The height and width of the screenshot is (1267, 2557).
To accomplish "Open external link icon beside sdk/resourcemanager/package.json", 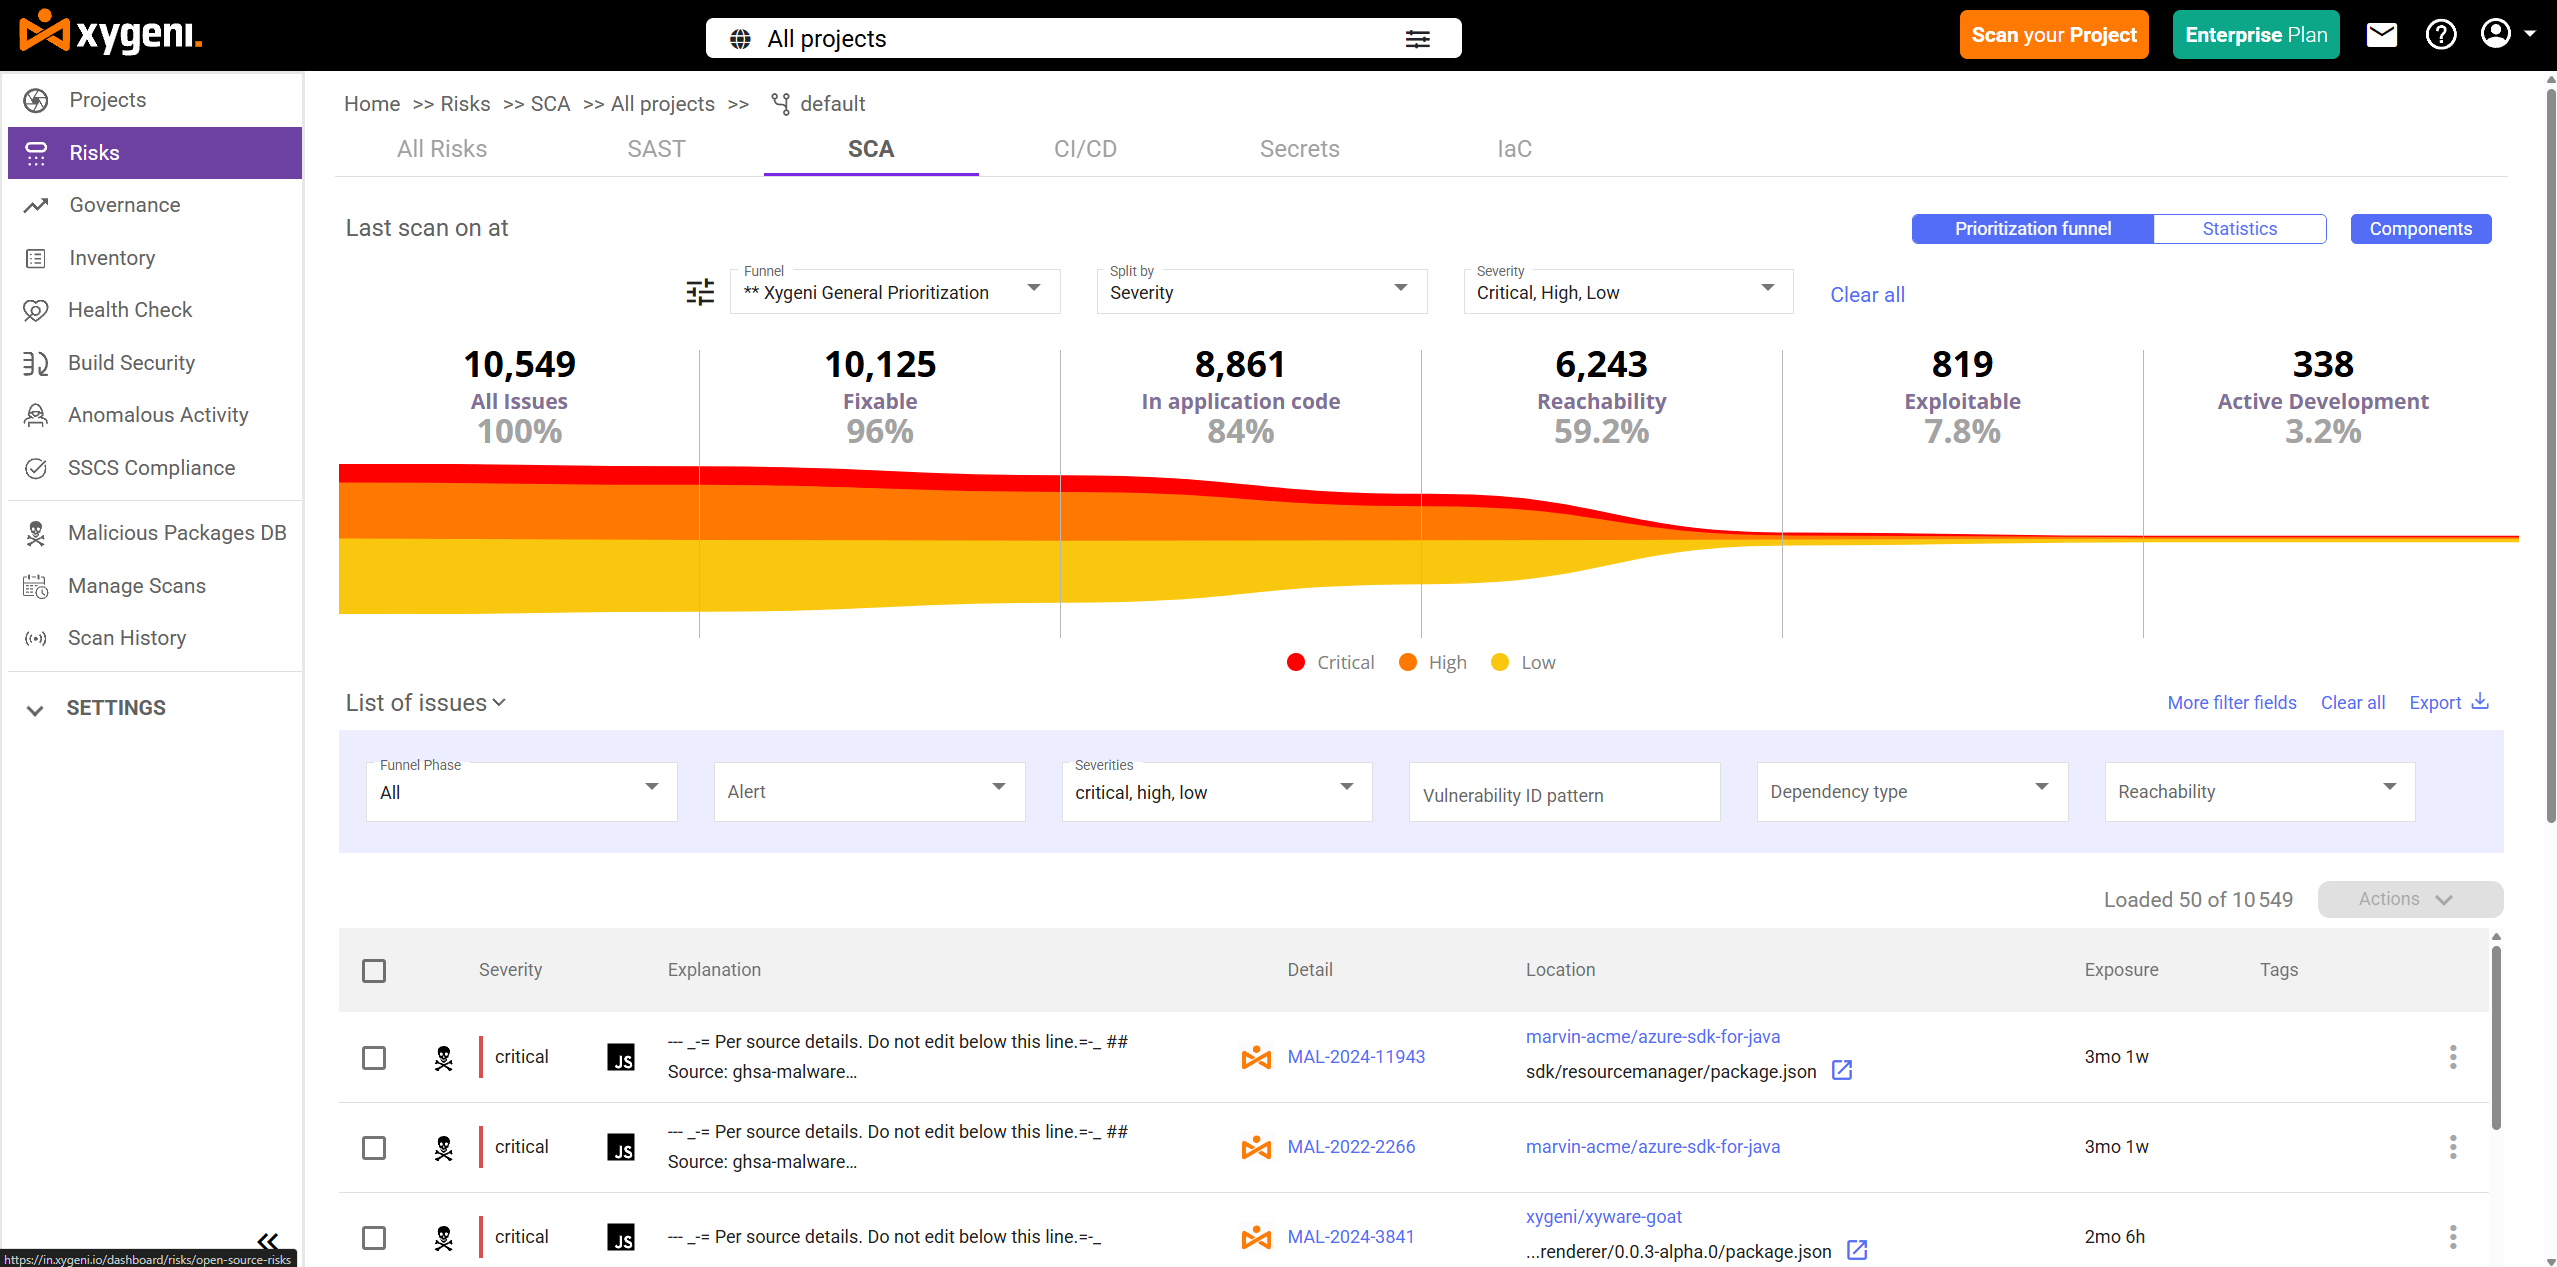I will (1842, 1071).
